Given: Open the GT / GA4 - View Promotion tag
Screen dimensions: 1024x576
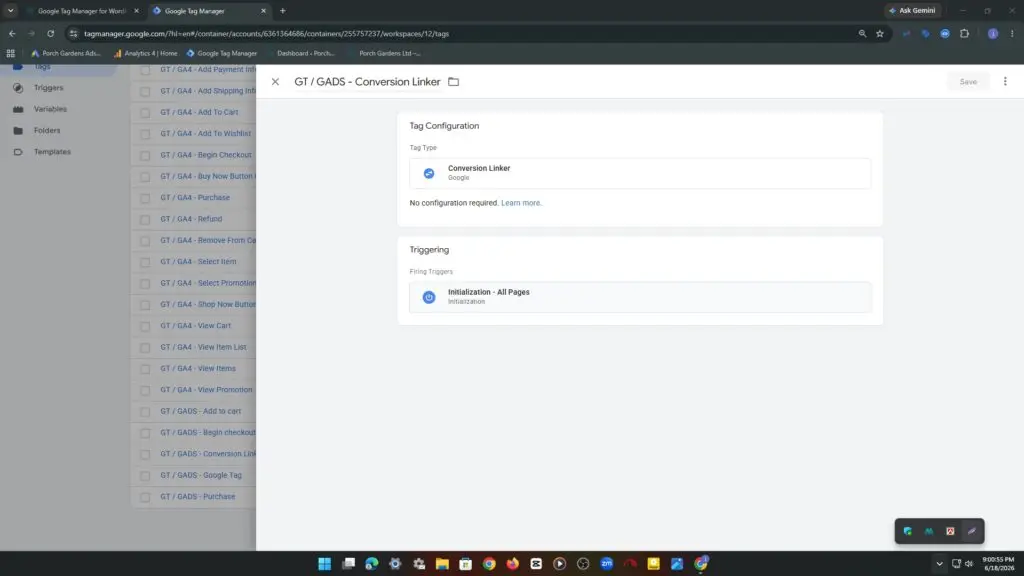Looking at the screenshot, I should [206, 390].
